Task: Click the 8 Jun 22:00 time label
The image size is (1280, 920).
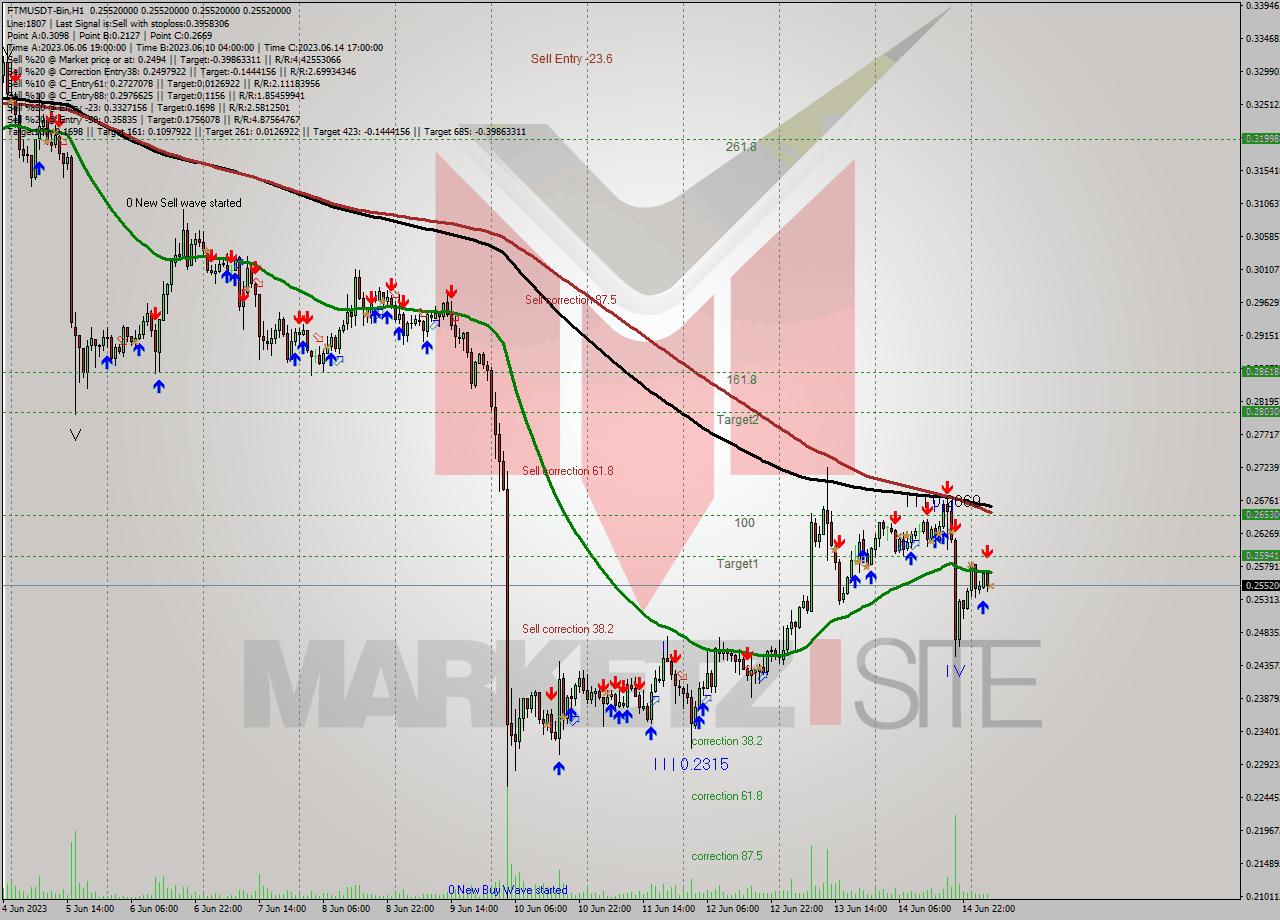Action: pos(409,909)
